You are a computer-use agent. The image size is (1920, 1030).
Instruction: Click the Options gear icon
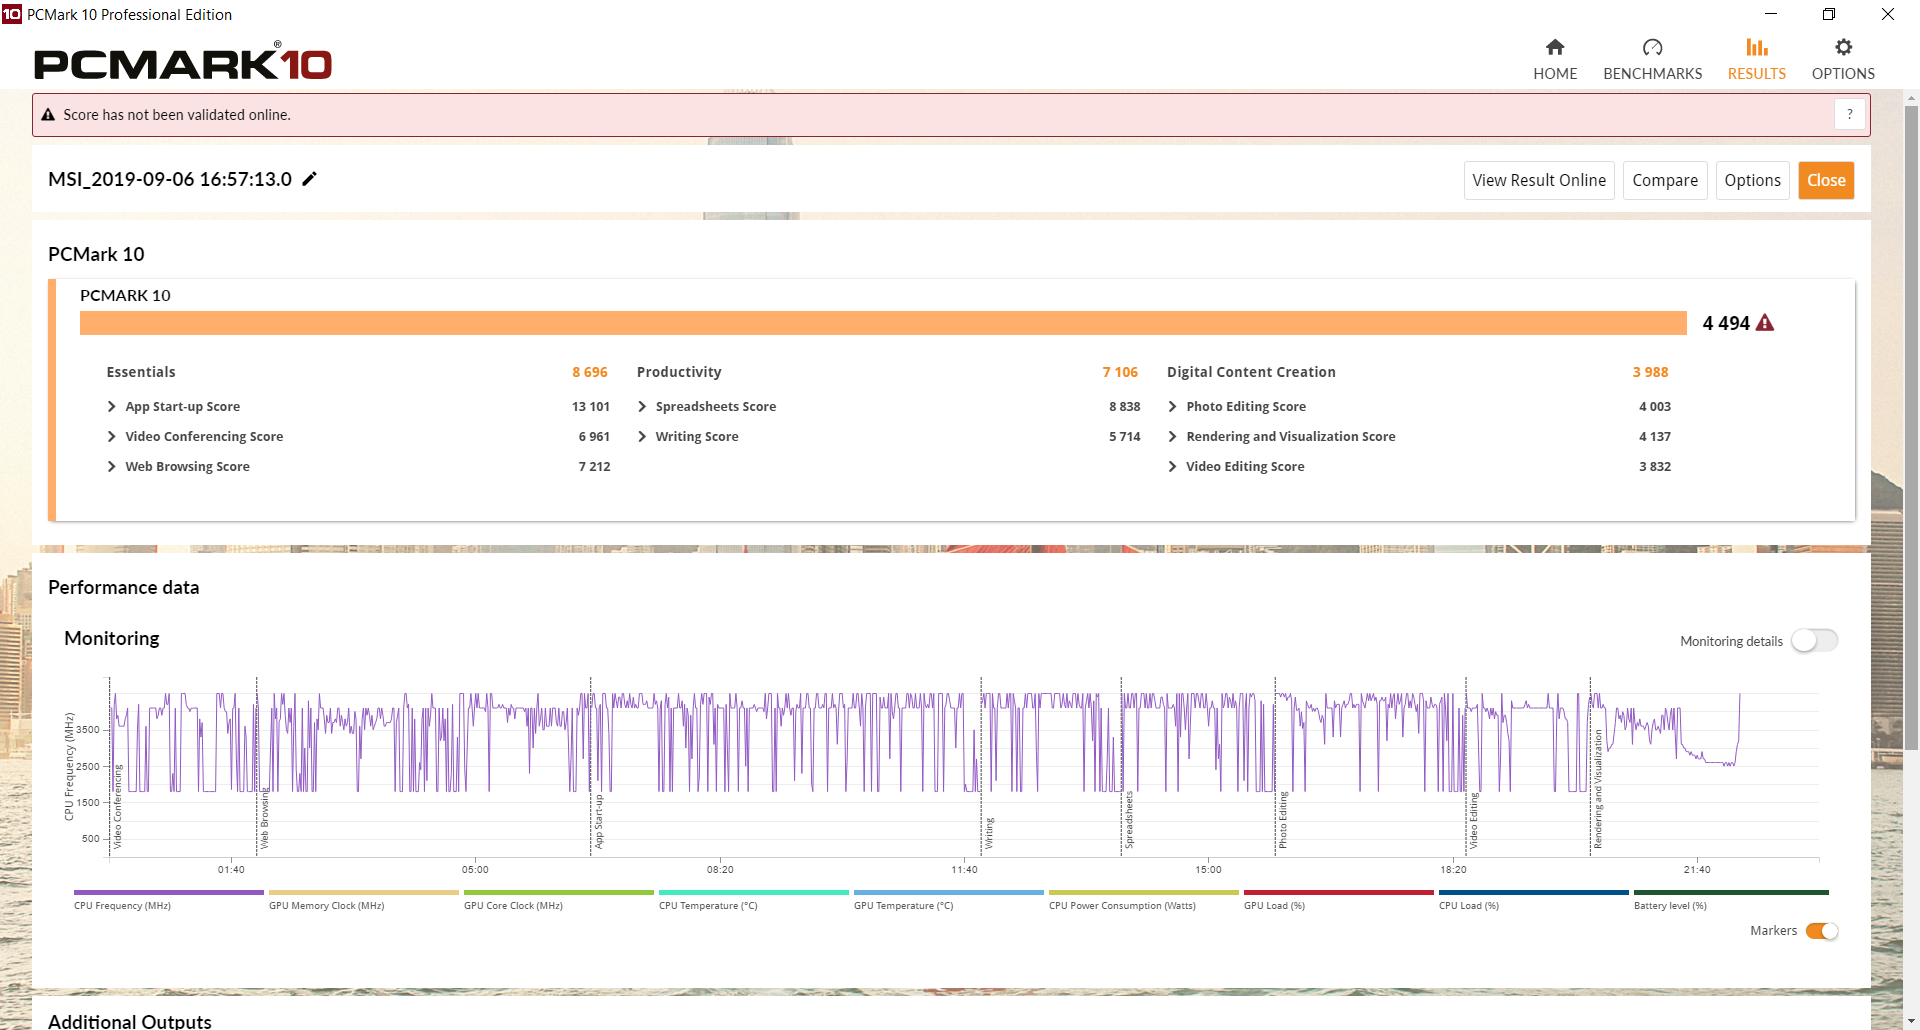(x=1843, y=47)
